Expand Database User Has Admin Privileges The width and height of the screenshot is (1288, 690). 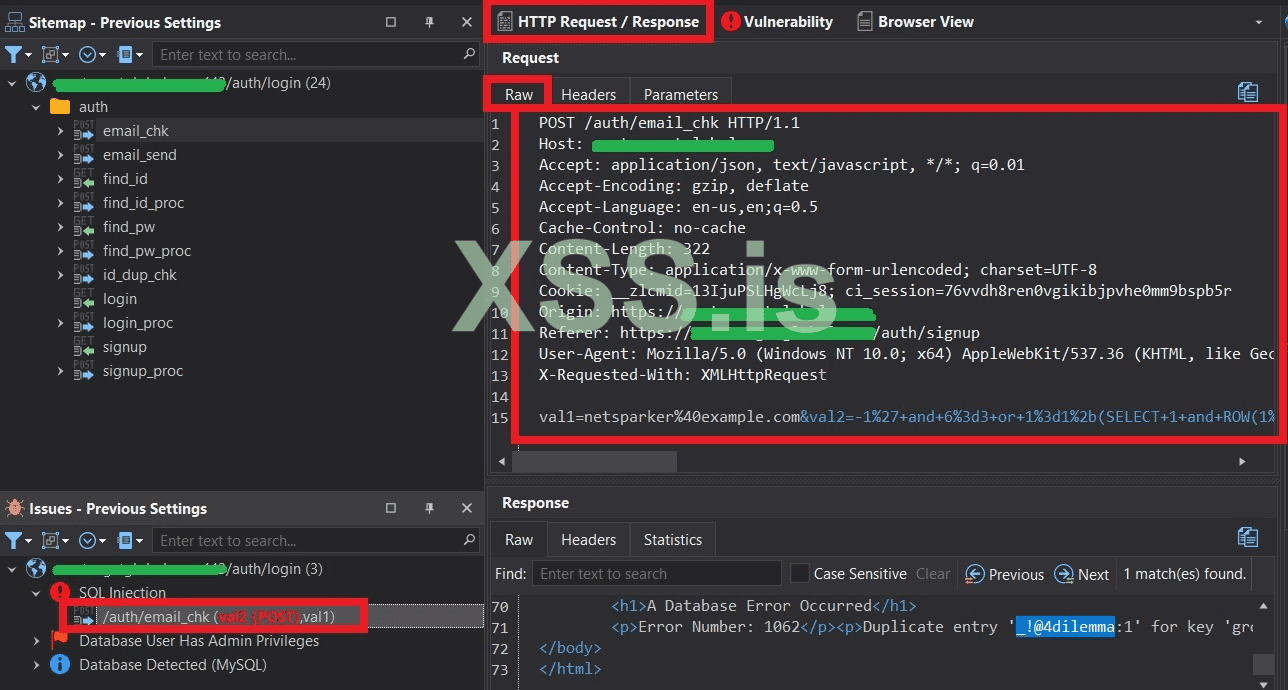tap(36, 641)
